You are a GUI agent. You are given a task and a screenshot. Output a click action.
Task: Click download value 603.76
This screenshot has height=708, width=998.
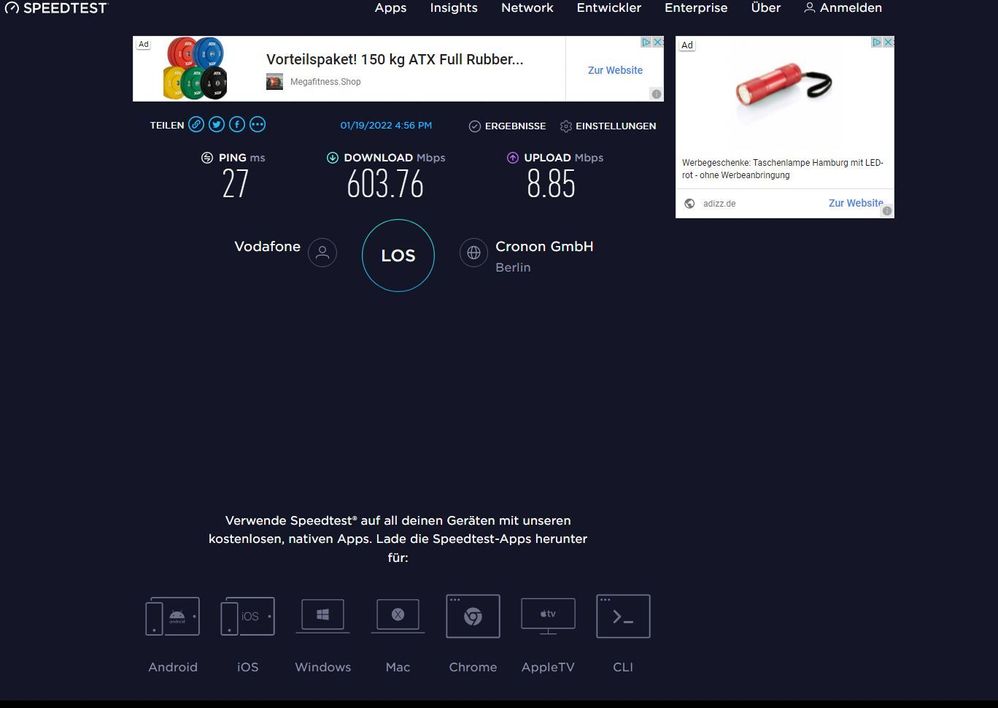click(385, 185)
